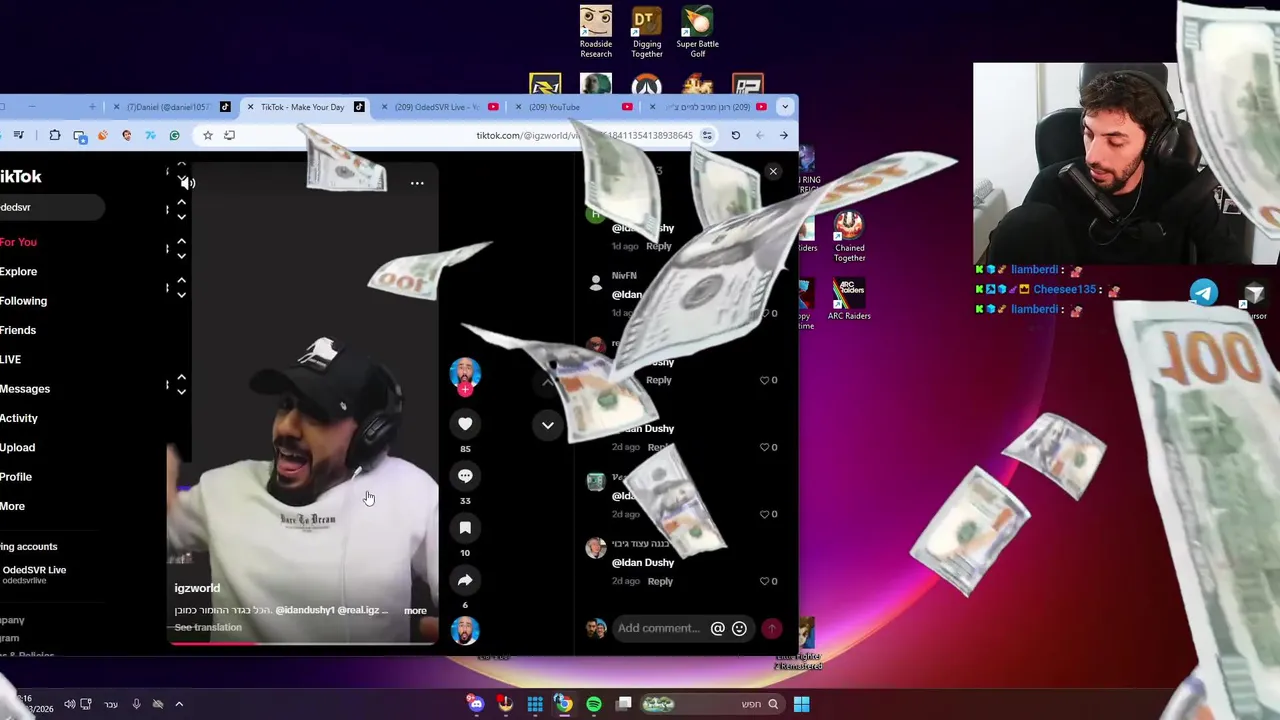The height and width of the screenshot is (720, 1280).
Task: Click Reply next to 1d ago
Action: coord(659,246)
